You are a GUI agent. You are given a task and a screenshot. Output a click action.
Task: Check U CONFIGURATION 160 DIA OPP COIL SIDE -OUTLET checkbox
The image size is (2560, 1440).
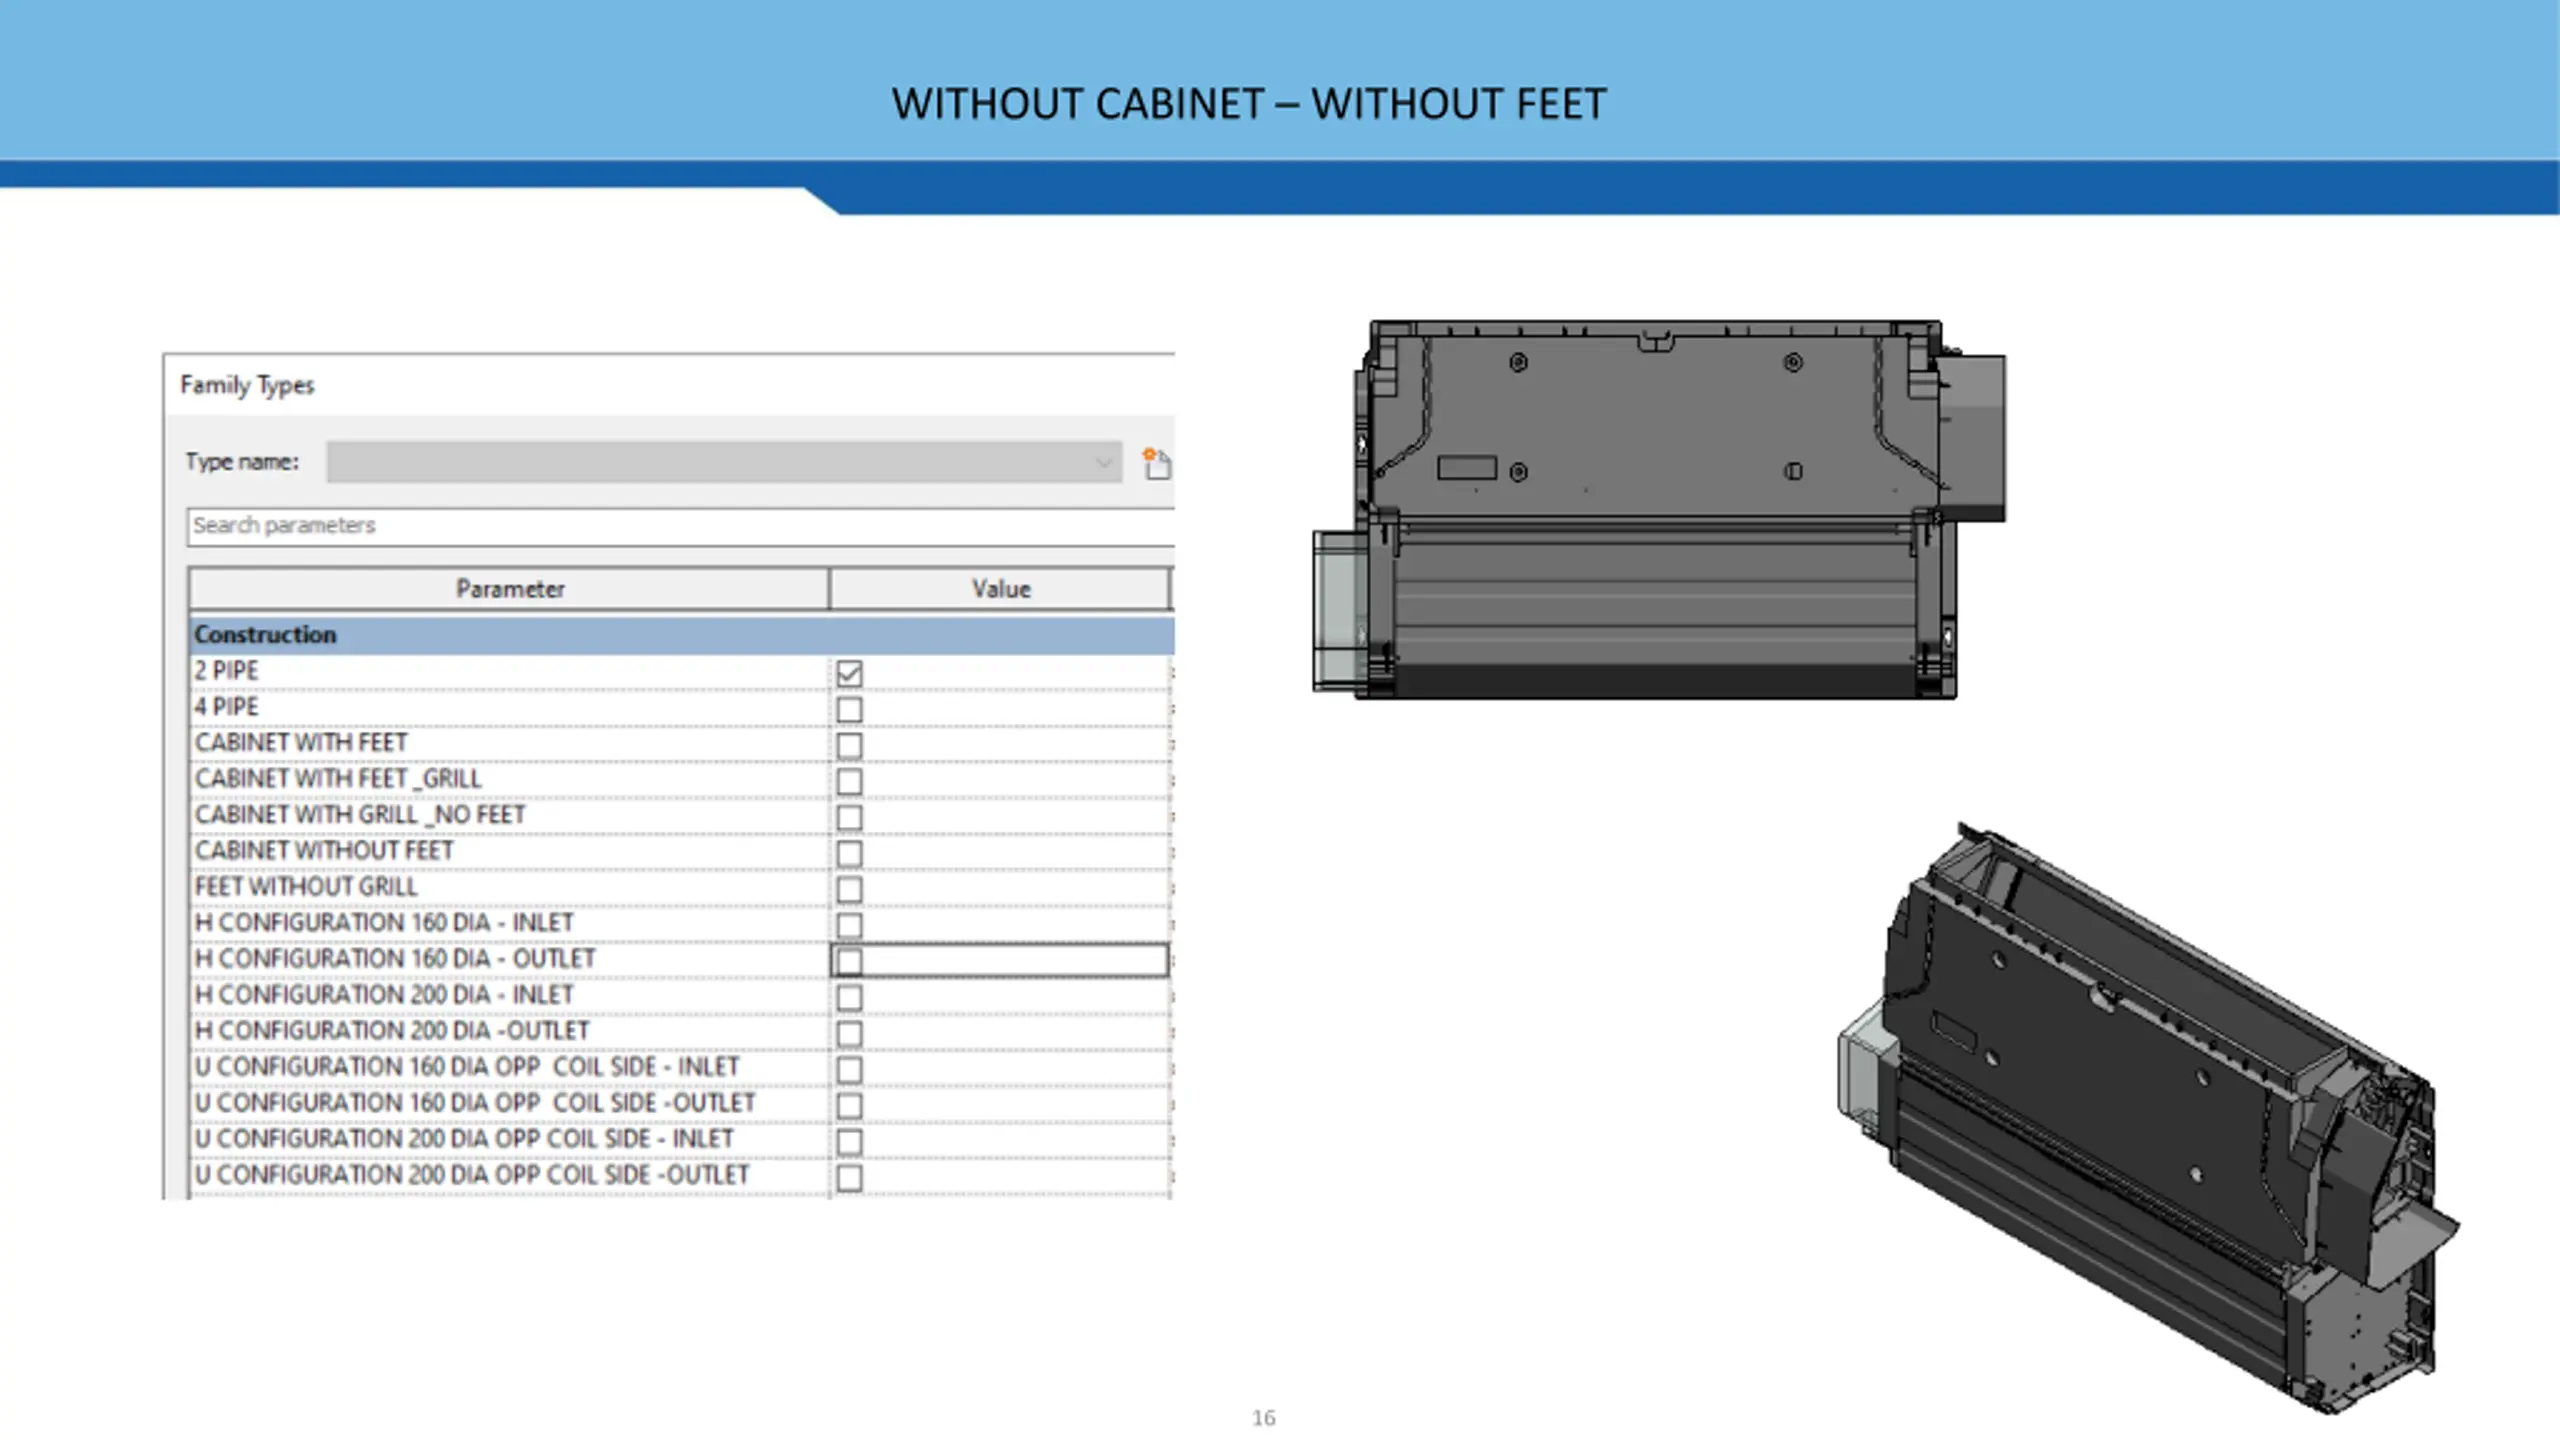(x=849, y=1105)
